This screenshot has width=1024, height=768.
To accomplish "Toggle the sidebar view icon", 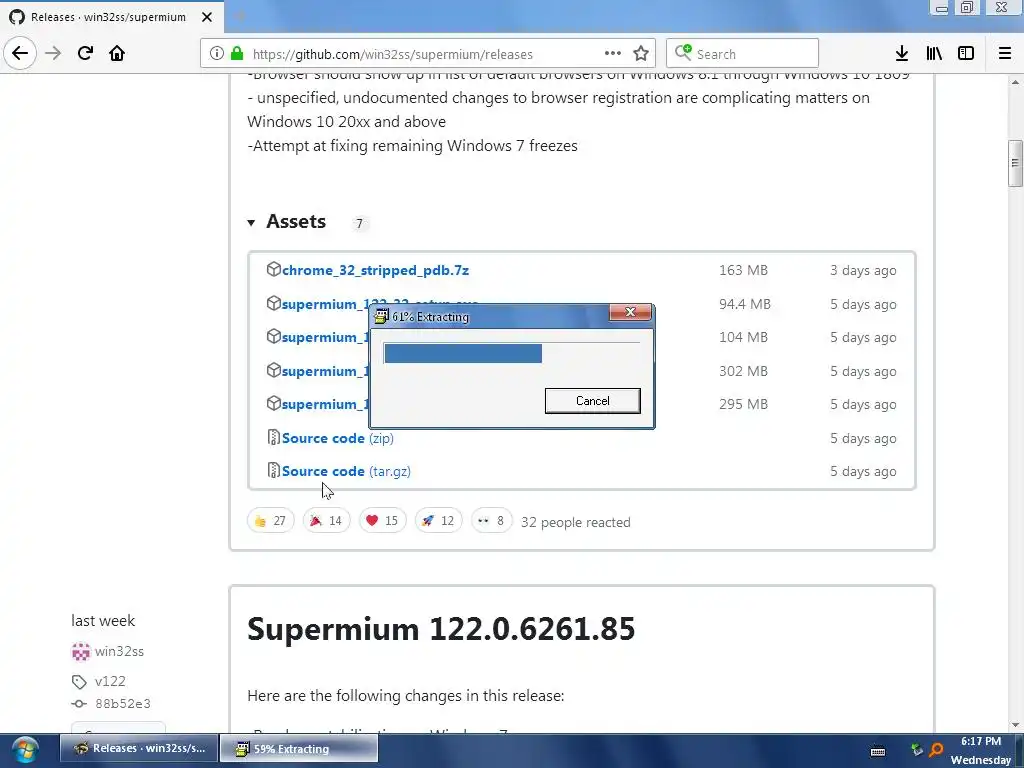I will [966, 54].
